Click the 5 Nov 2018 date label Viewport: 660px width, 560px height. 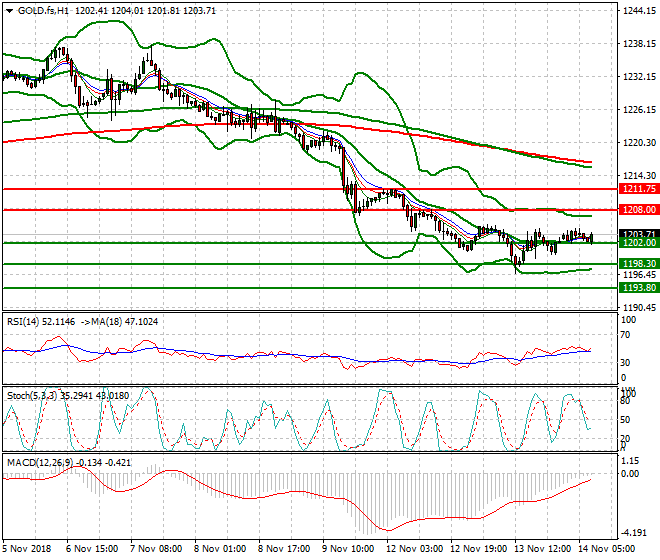[x=26, y=550]
